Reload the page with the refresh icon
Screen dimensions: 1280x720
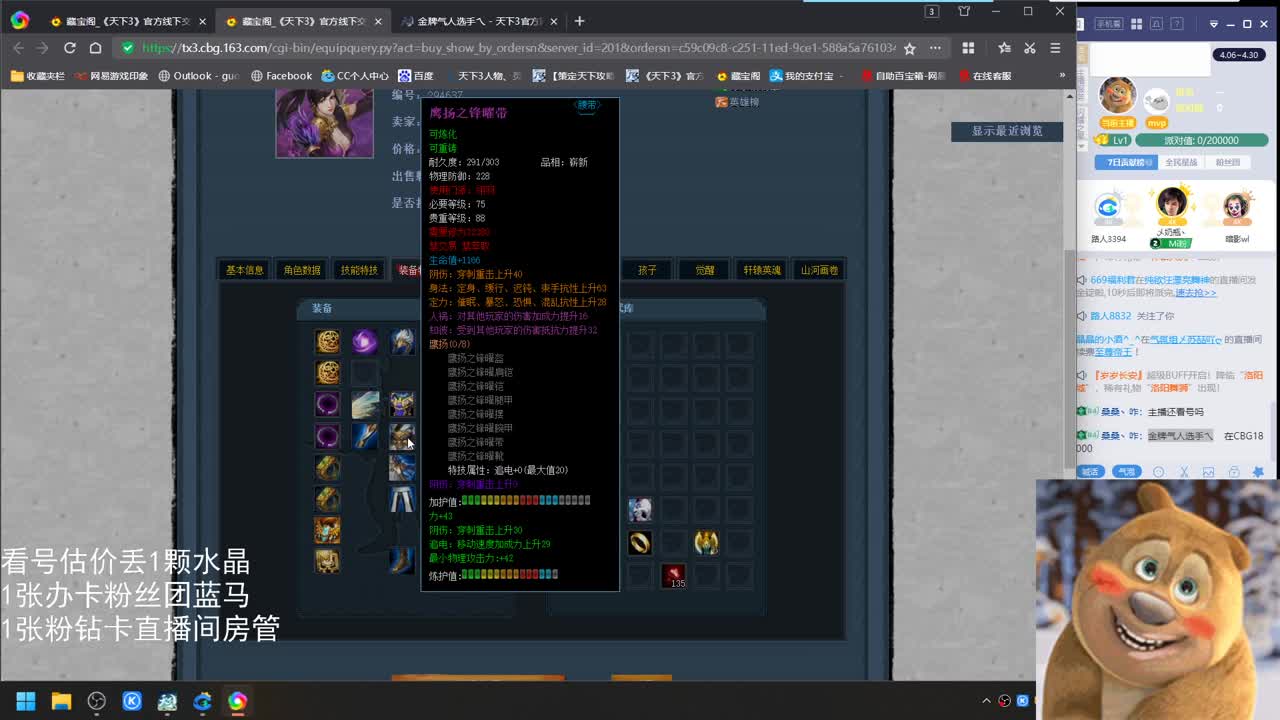coord(70,48)
